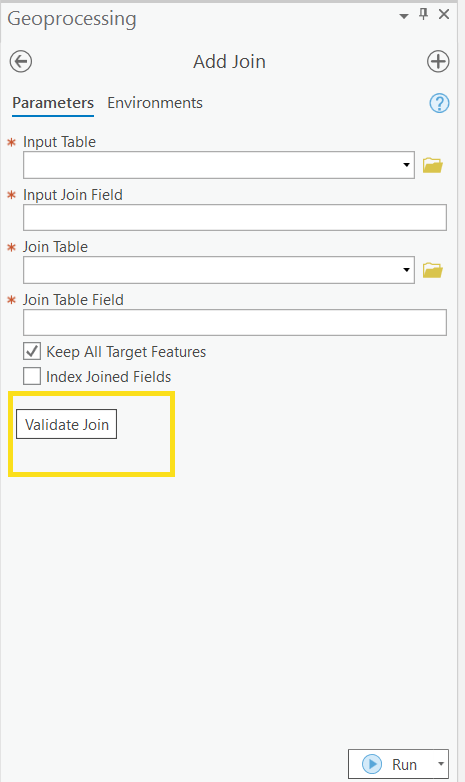Open the Run button dropdown arrow
Screen dimensions: 465x782
click(441, 764)
